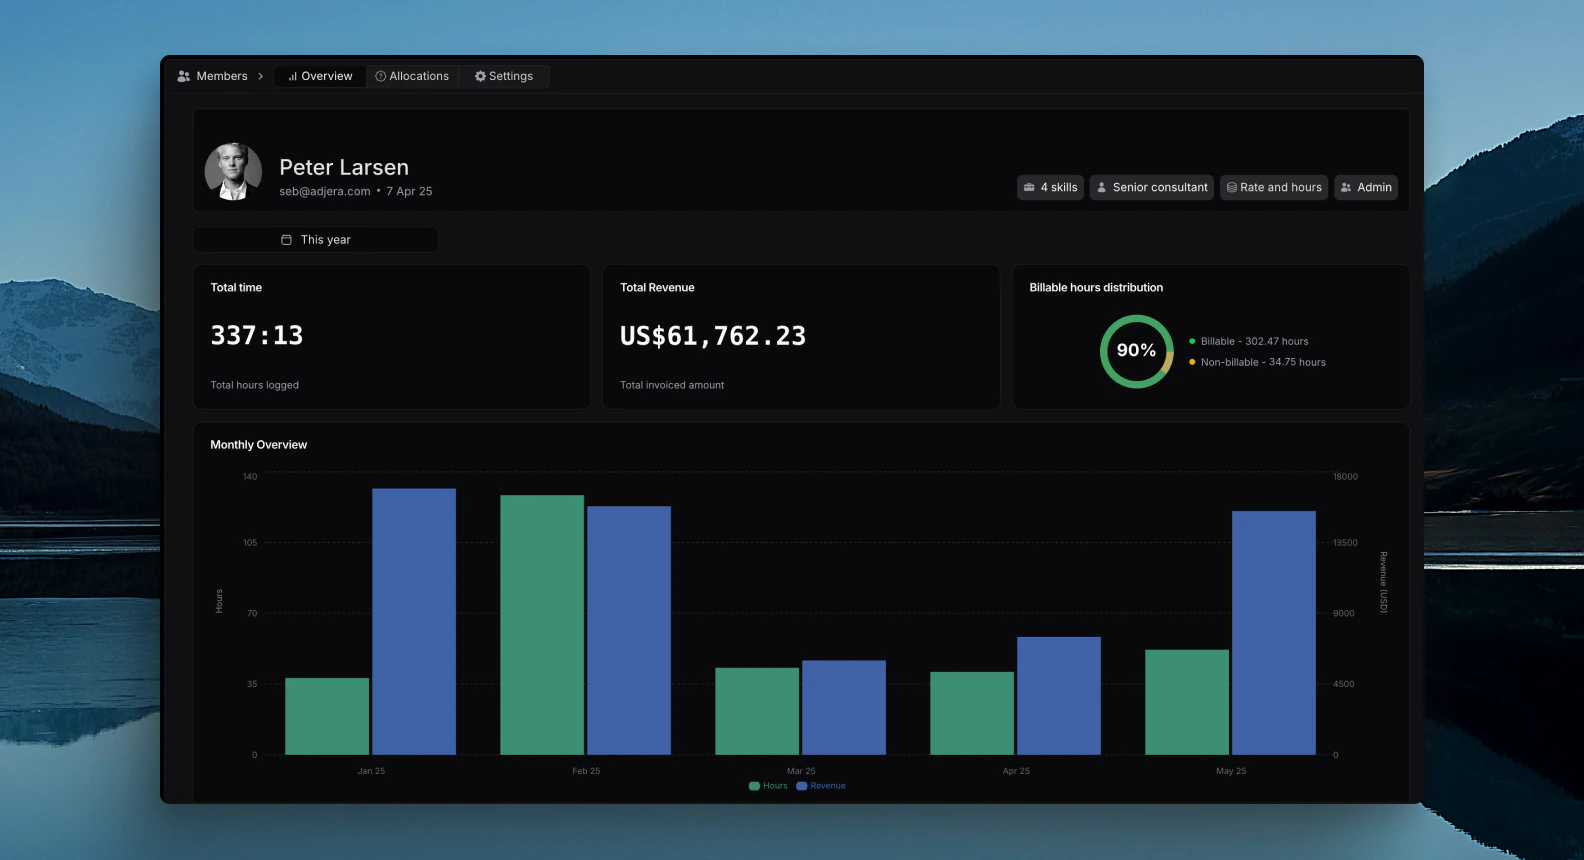Toggle the Revenue series in chart legend

pos(821,786)
